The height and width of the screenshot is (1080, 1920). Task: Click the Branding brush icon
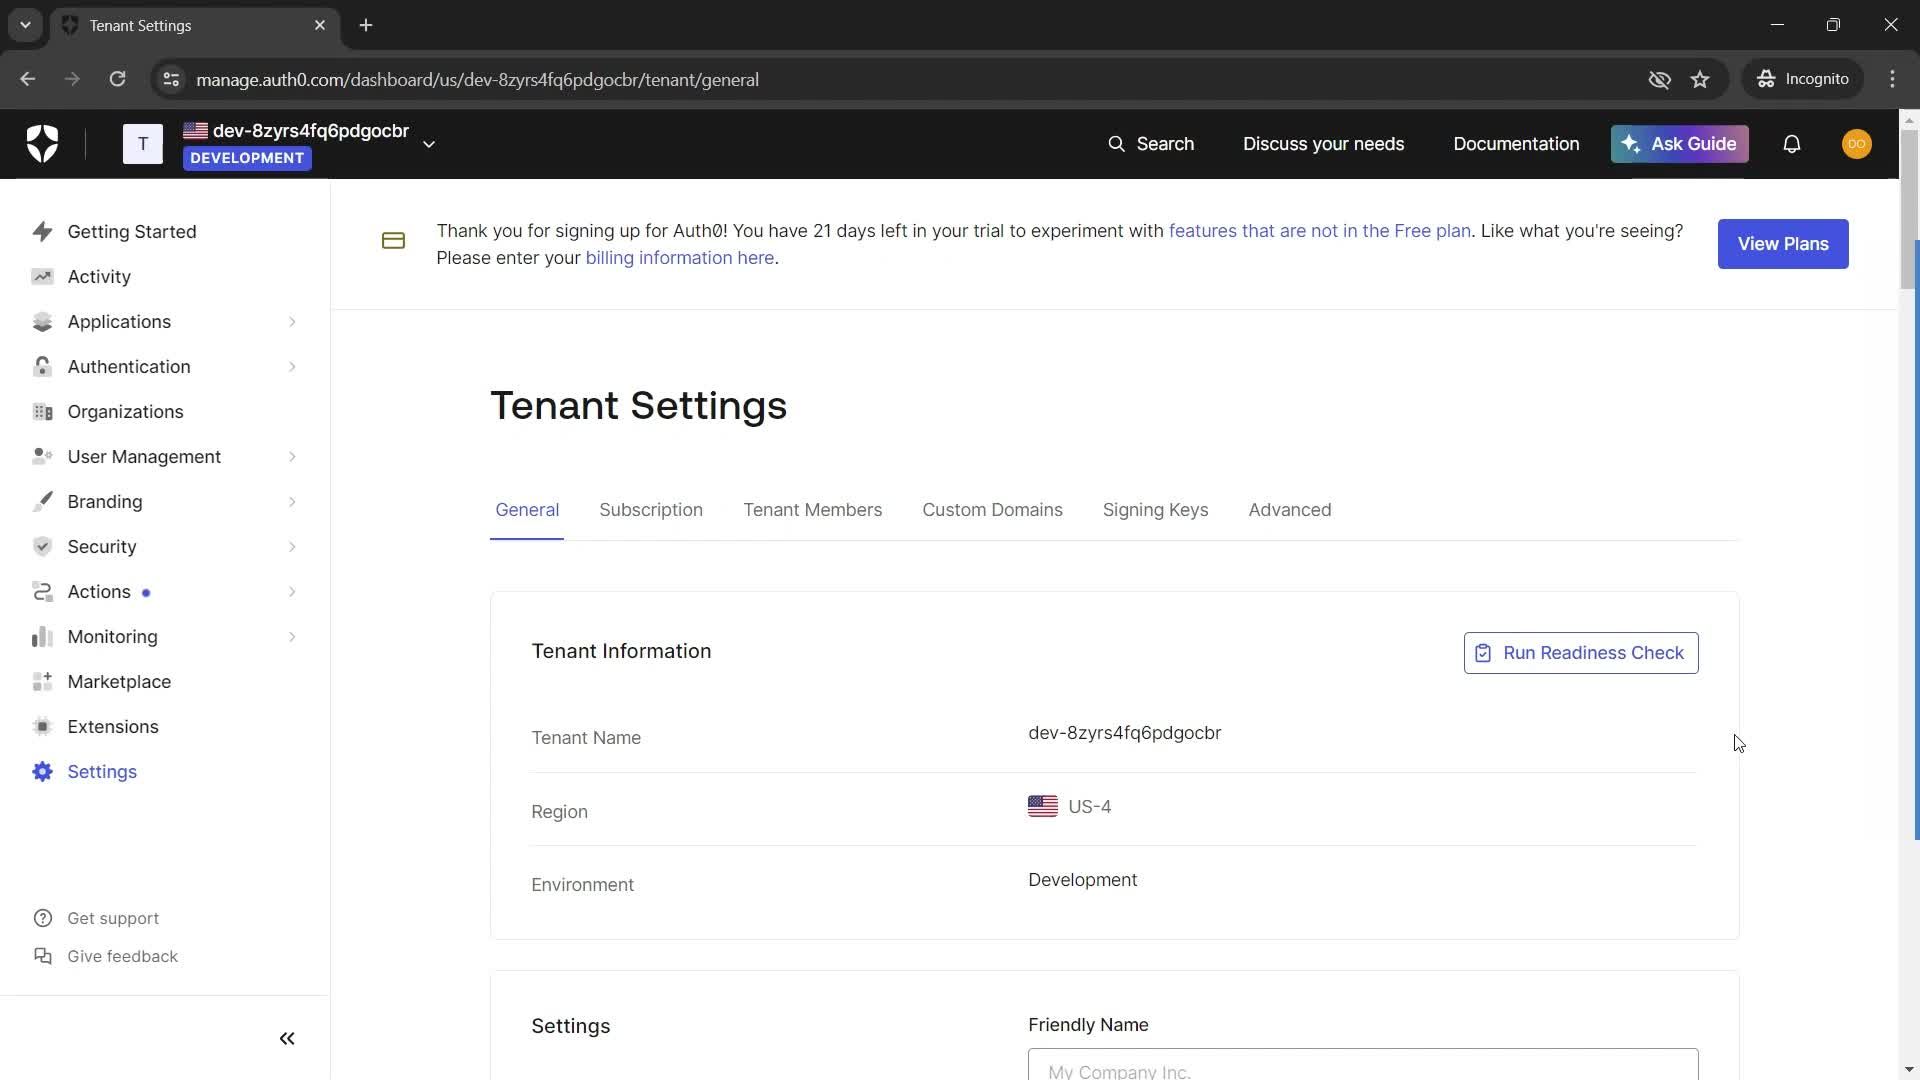pos(42,502)
